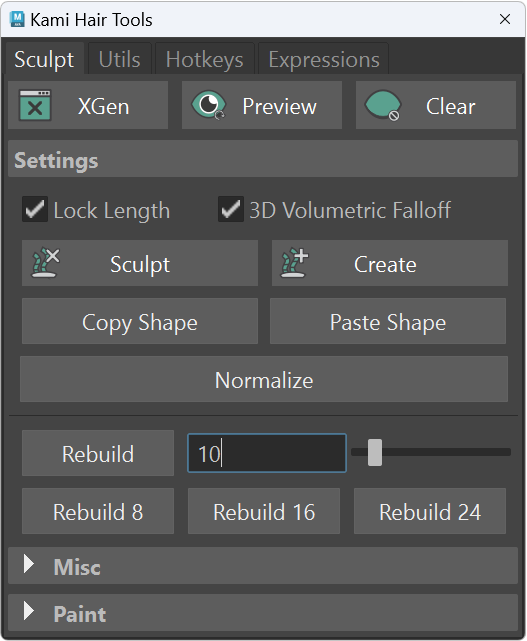527x641 pixels.
Task: Toggle the Lock Length checkbox
Action: click(x=35, y=209)
